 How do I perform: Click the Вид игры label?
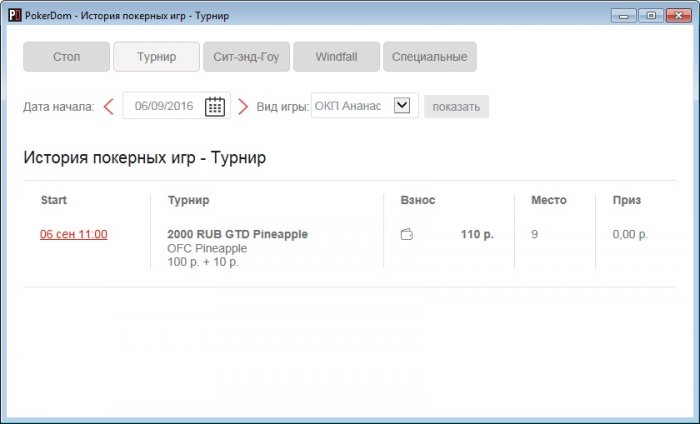(x=283, y=107)
